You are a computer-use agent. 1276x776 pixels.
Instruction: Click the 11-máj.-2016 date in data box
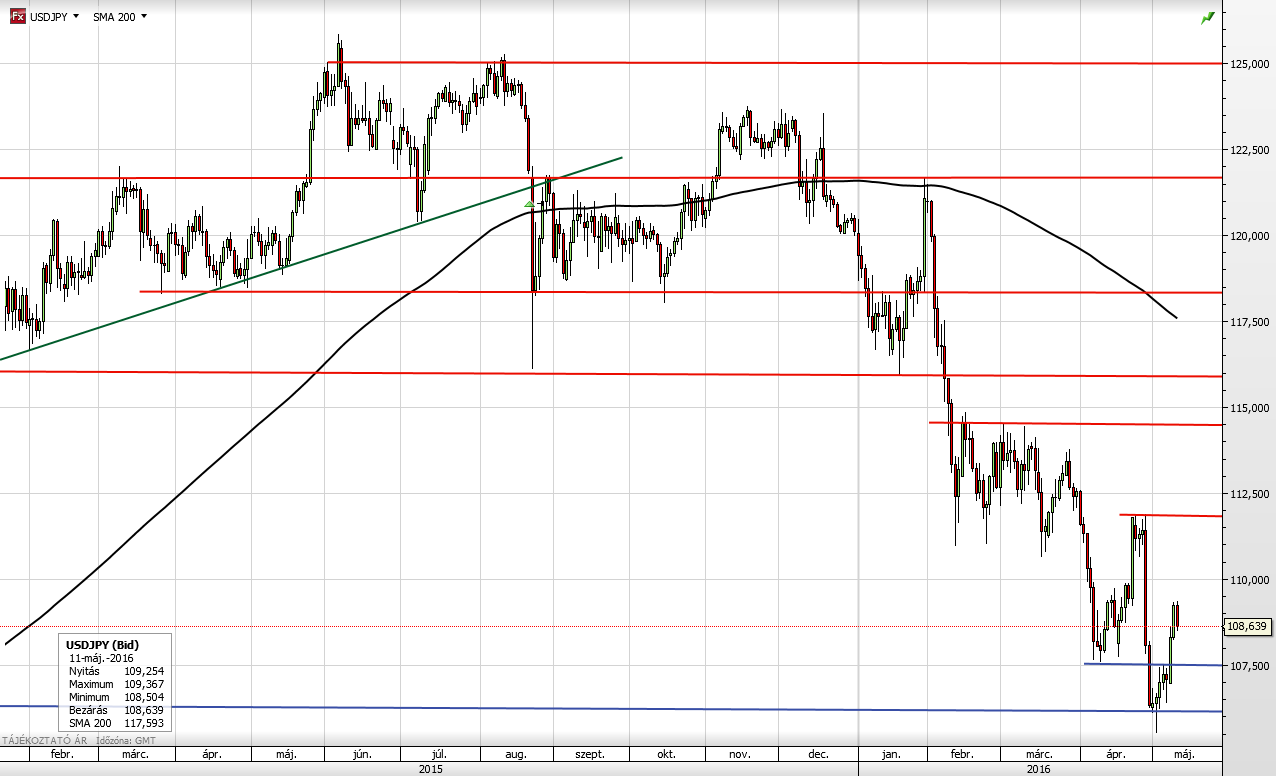coord(101,658)
